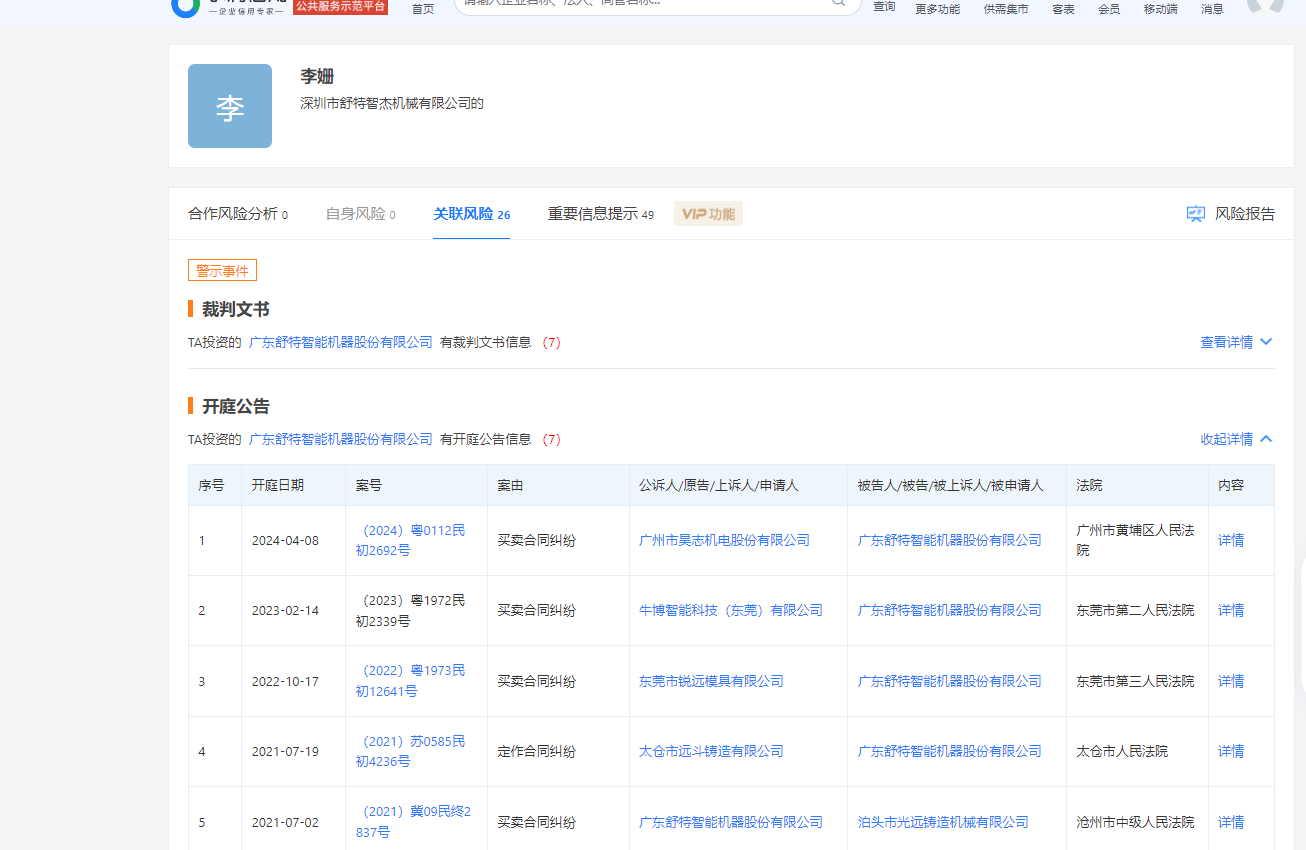The width and height of the screenshot is (1306, 850).
Task: Select the (2023)粤1972民初2339号 case number
Action: tap(411, 610)
